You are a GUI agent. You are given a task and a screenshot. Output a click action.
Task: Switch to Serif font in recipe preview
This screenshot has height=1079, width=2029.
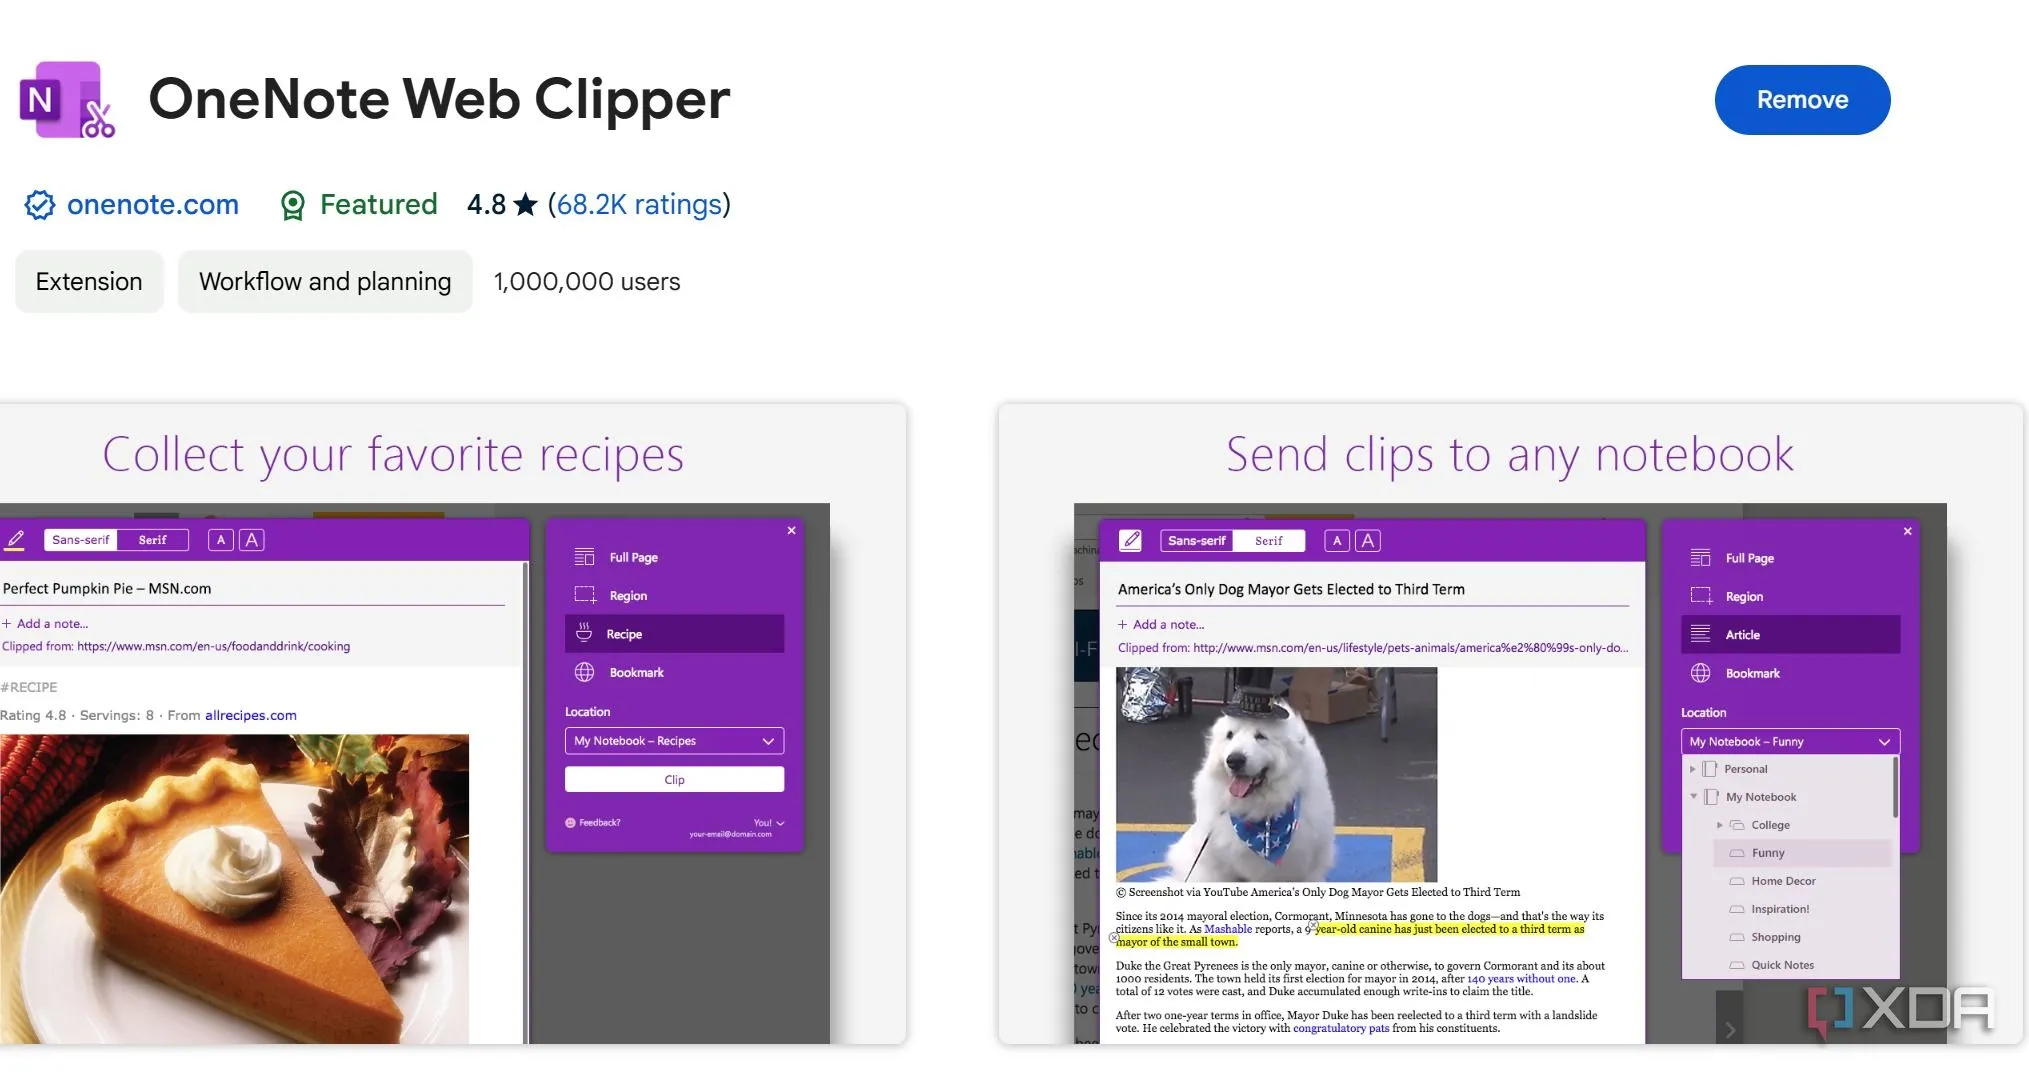point(152,540)
